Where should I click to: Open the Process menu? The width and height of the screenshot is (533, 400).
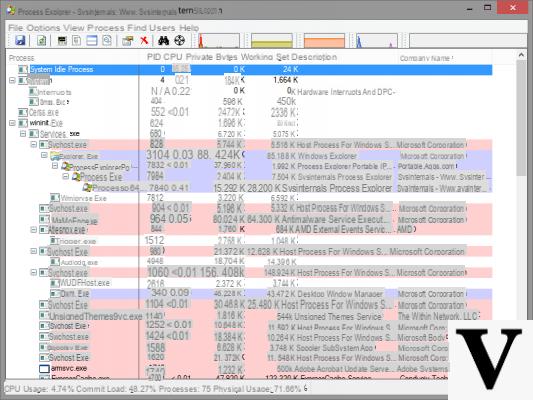click(106, 28)
